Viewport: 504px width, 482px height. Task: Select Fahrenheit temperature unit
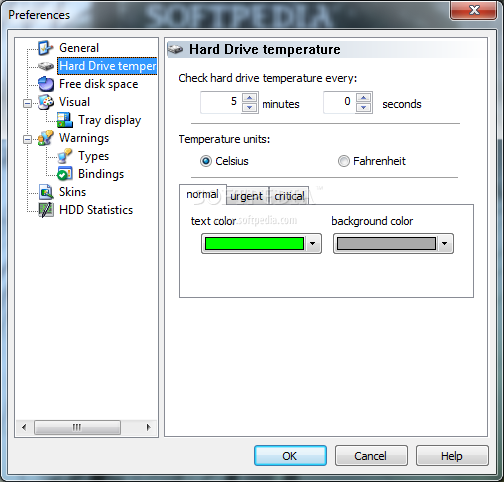point(372,161)
